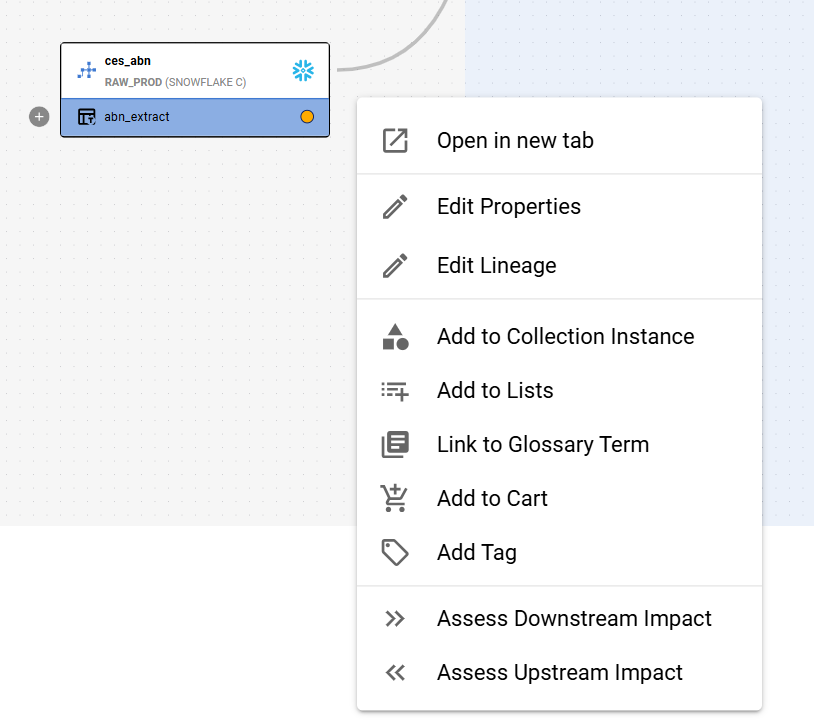Expand node with the plus button

[x=39, y=117]
